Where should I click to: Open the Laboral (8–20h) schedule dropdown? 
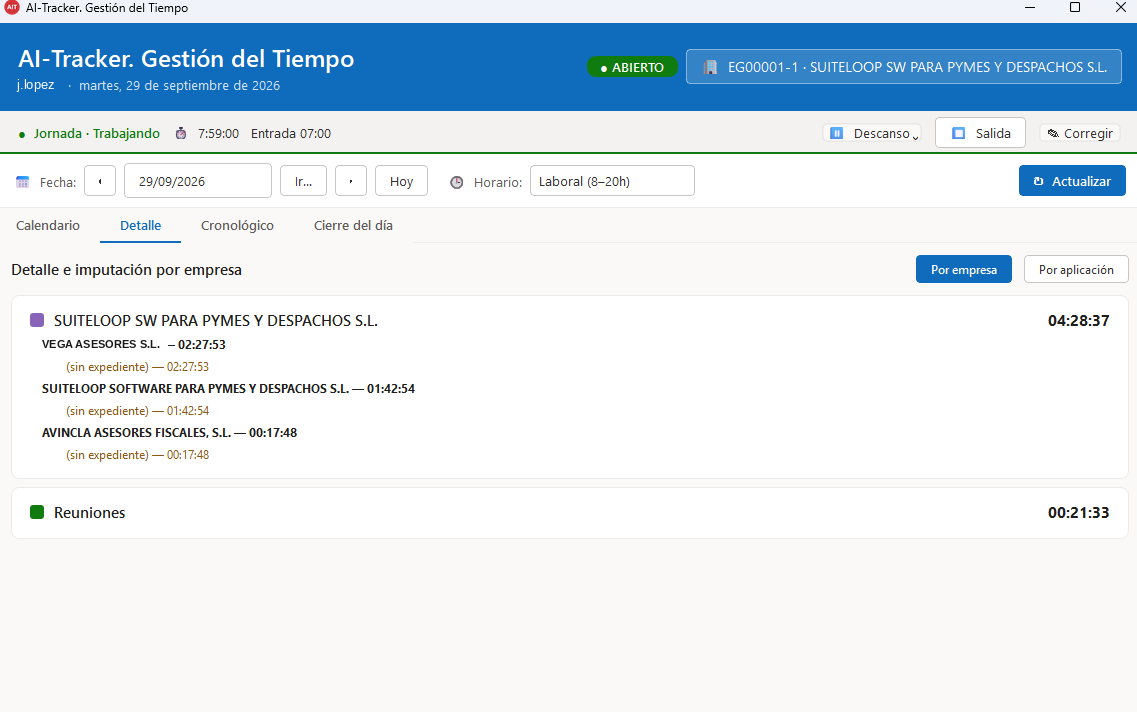click(612, 181)
